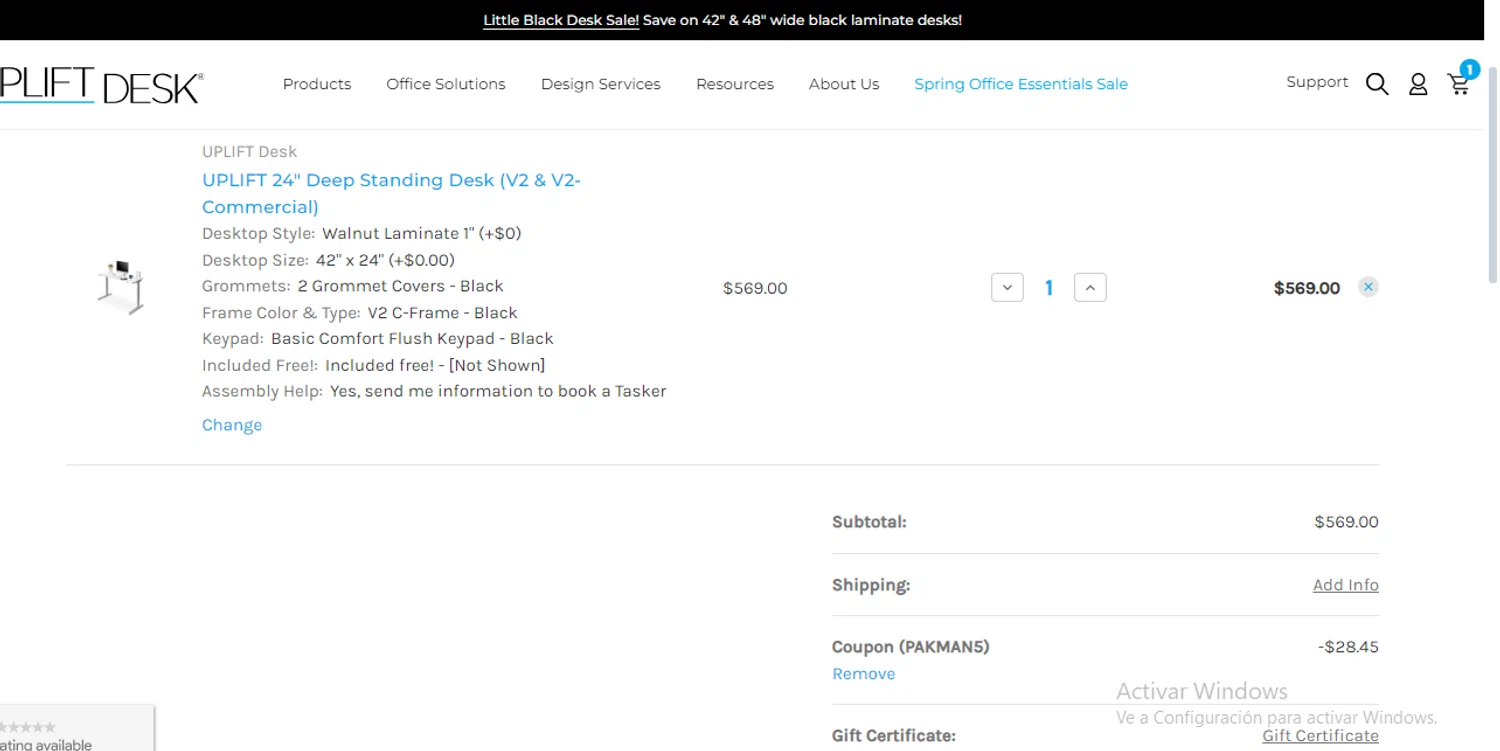Click the Assembly Help Tasker text
Viewport: 1500px width, 751px height.
498,391
